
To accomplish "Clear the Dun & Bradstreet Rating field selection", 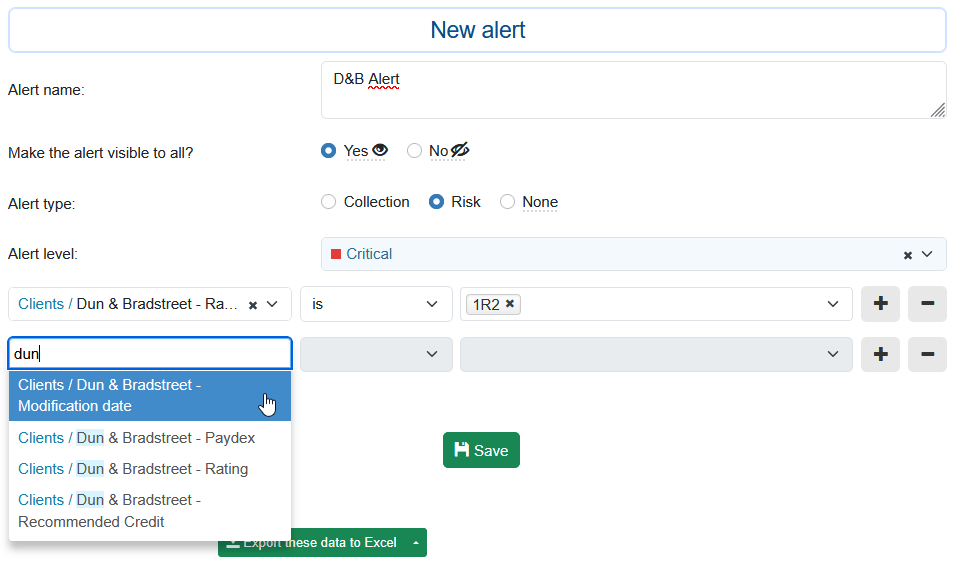I will tap(253, 305).
